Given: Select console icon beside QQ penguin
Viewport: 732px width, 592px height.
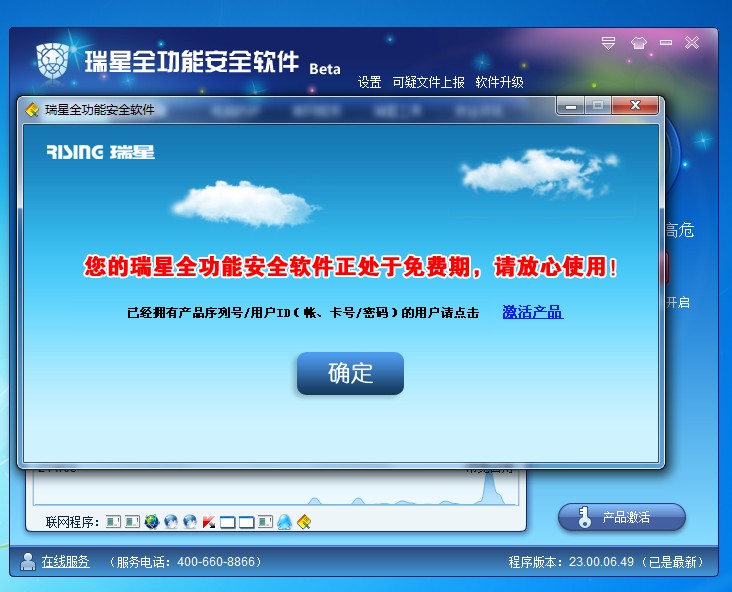Looking at the screenshot, I should 266,522.
